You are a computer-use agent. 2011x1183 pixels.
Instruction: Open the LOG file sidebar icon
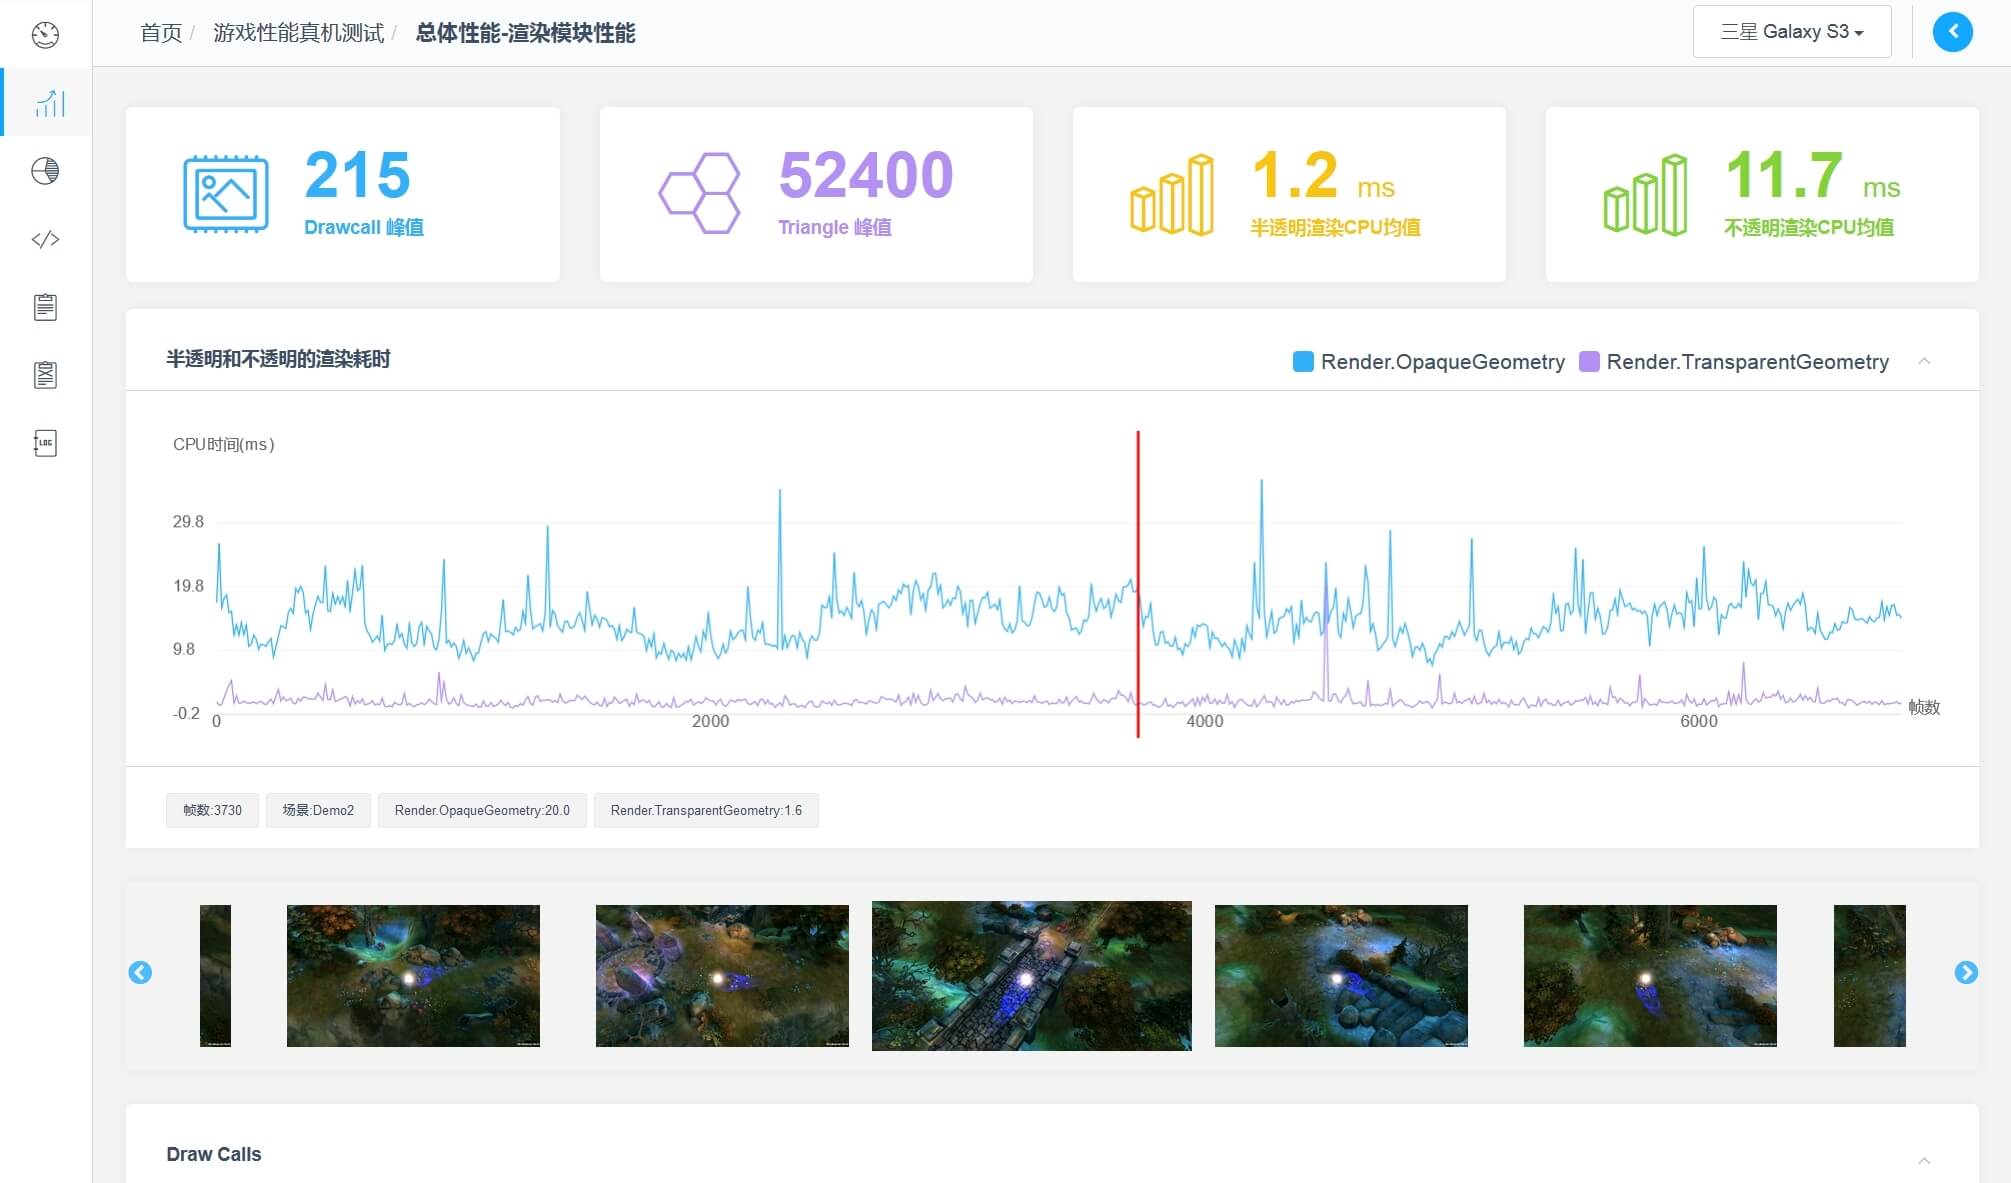click(x=45, y=443)
